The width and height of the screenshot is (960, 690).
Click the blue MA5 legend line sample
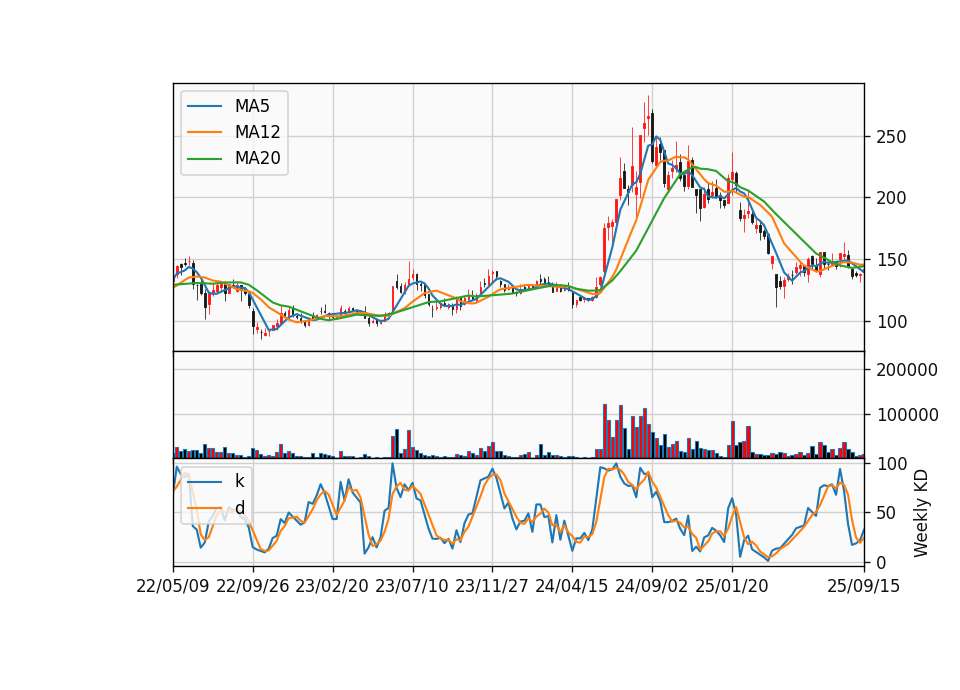[205, 106]
